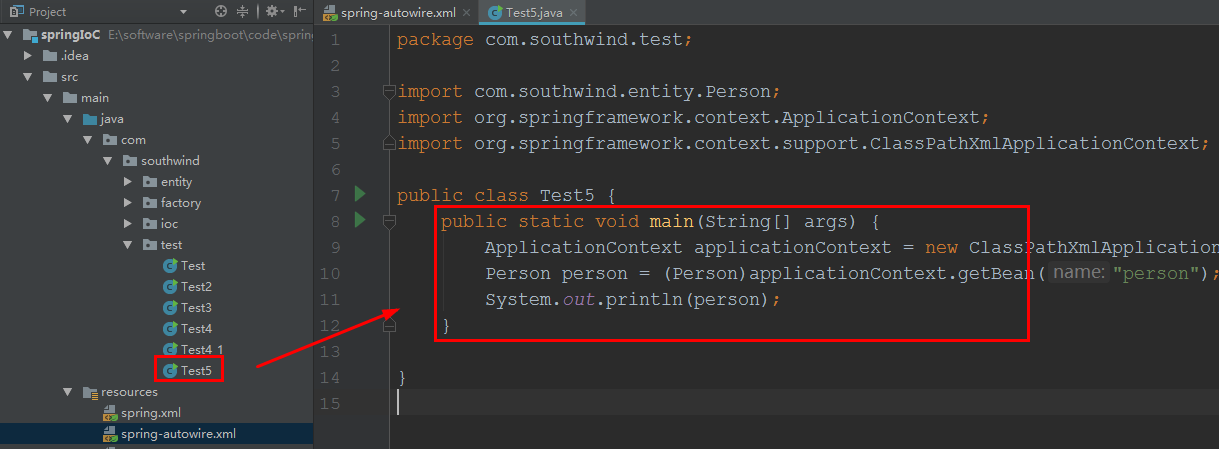Collapse the com package

point(87,139)
